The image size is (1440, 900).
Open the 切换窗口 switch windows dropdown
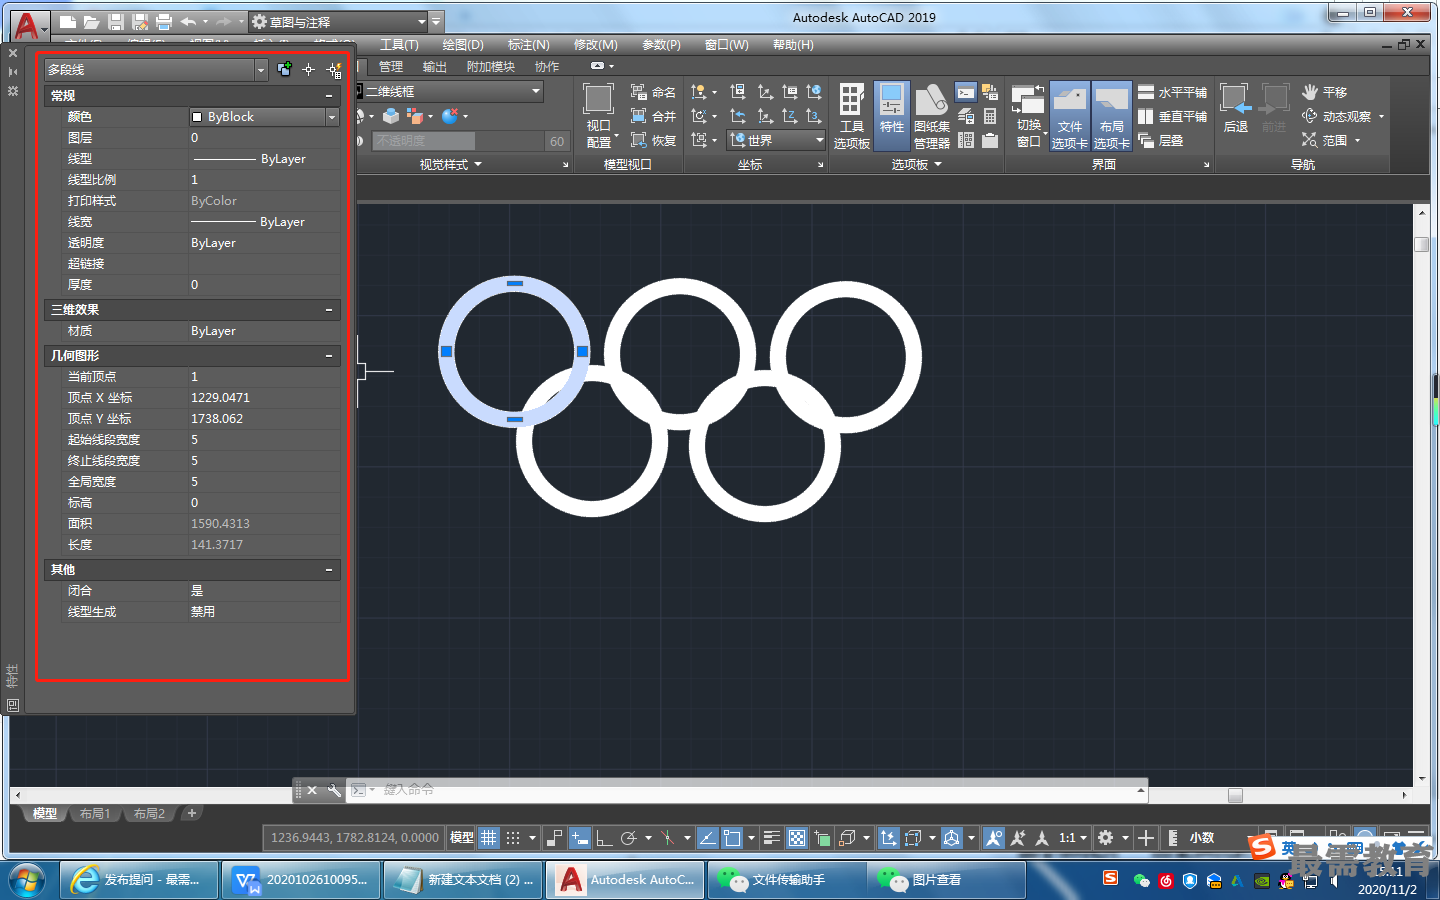coord(1028,117)
